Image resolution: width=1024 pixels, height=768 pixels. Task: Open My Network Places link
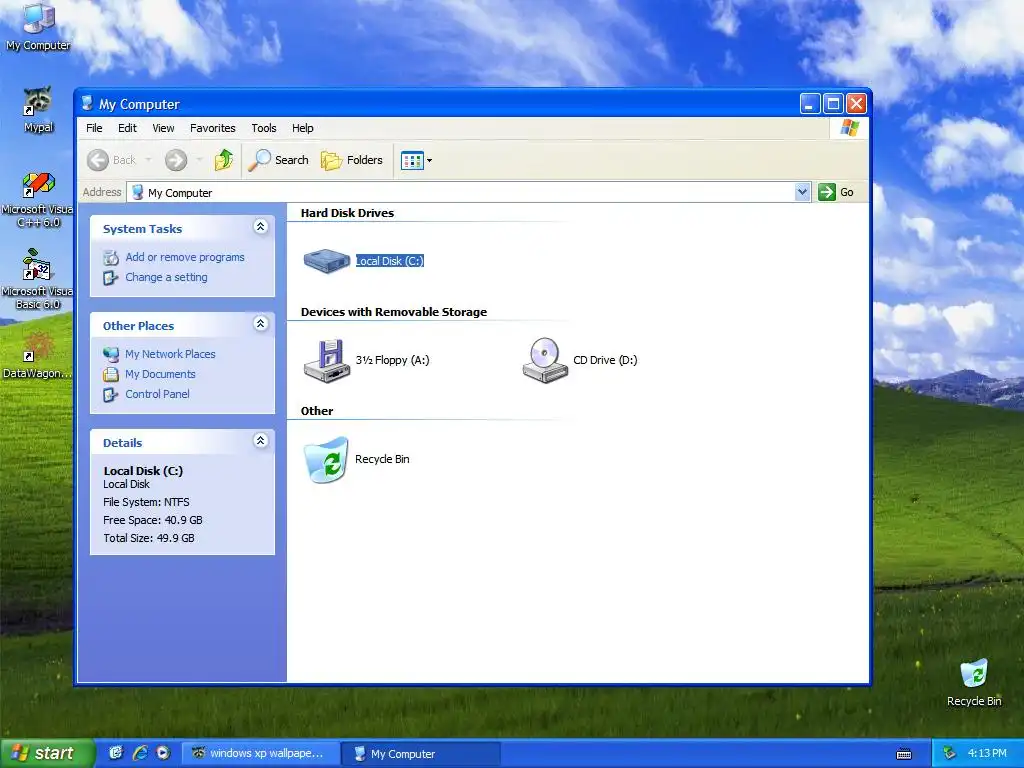coord(170,354)
